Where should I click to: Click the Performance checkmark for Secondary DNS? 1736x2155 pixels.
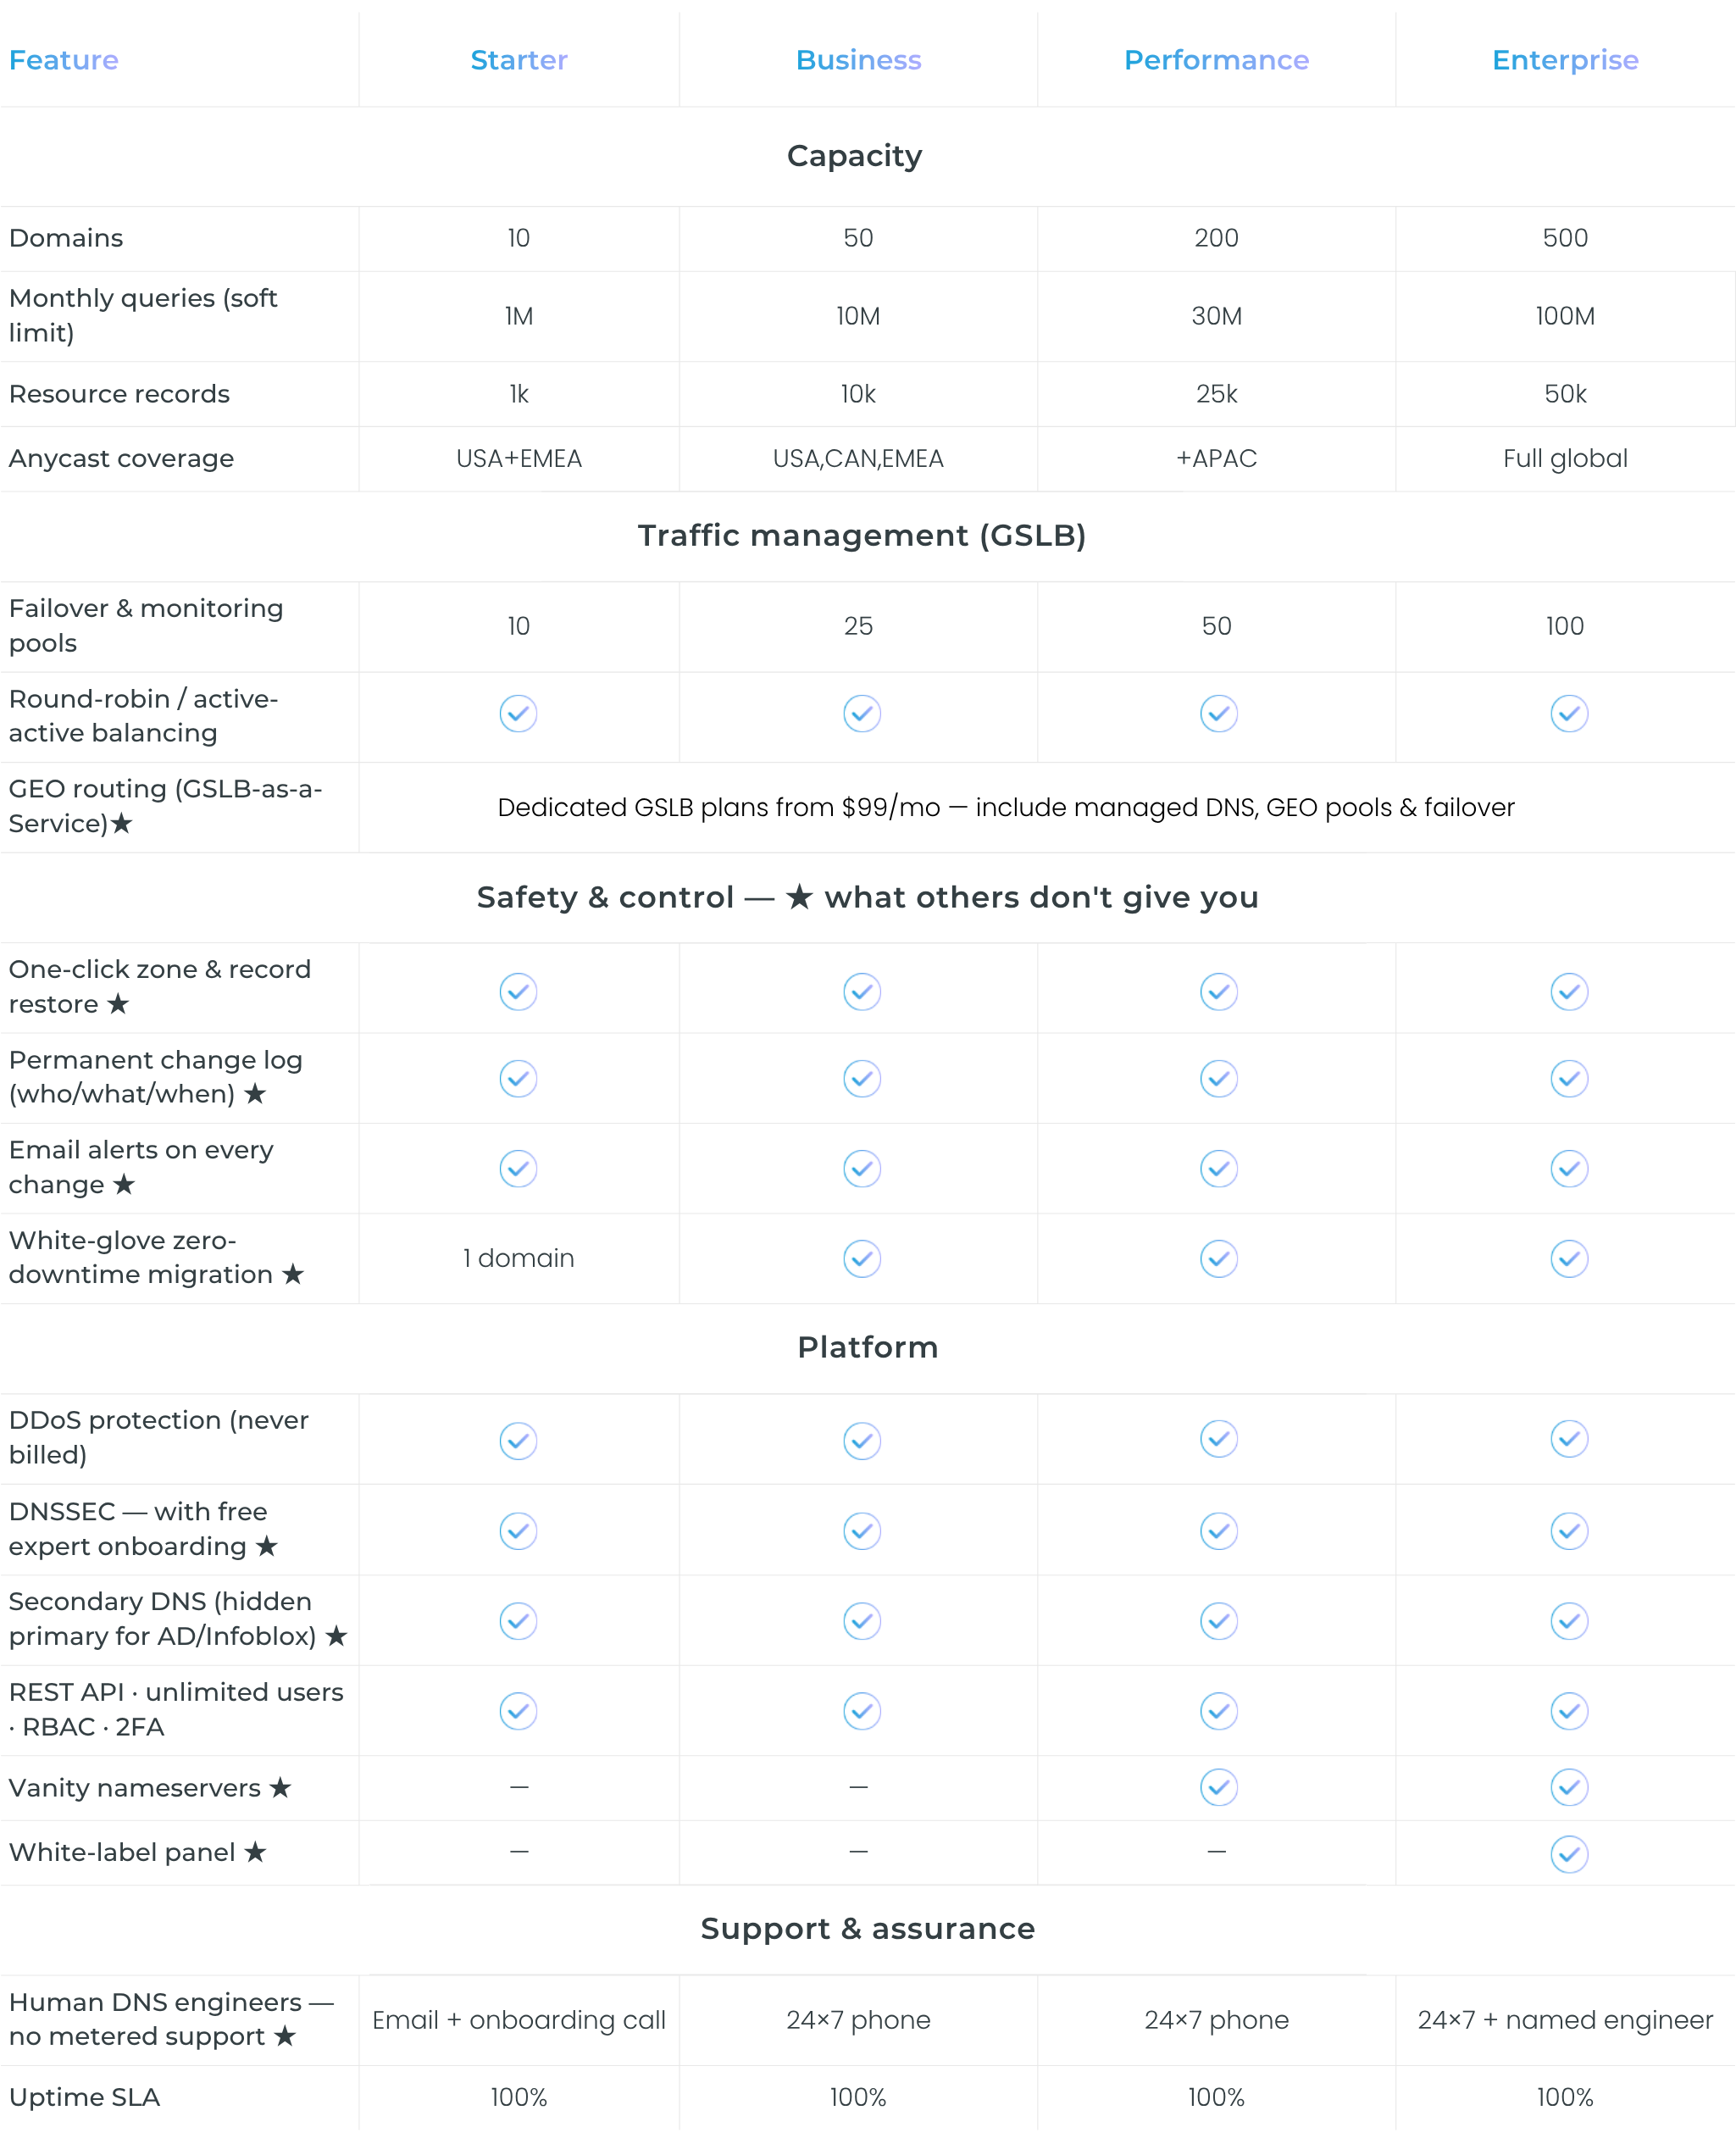[1219, 1621]
